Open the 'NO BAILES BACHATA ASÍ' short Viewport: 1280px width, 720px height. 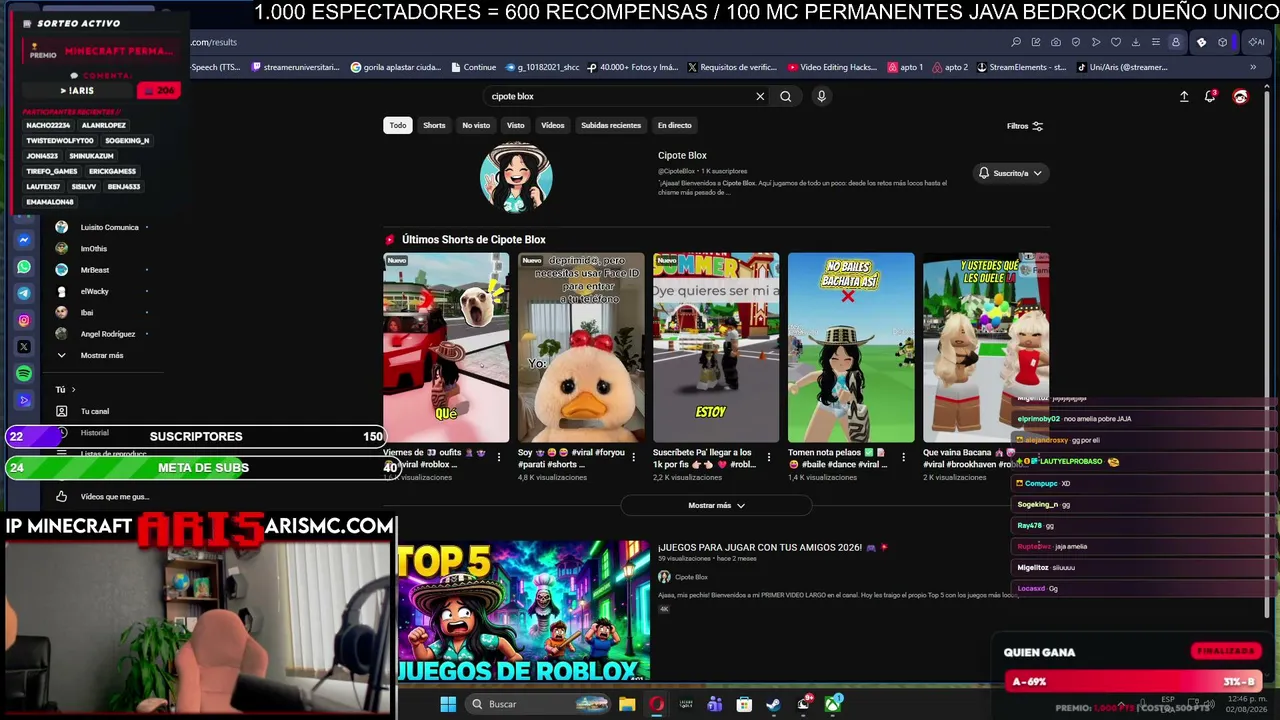851,347
